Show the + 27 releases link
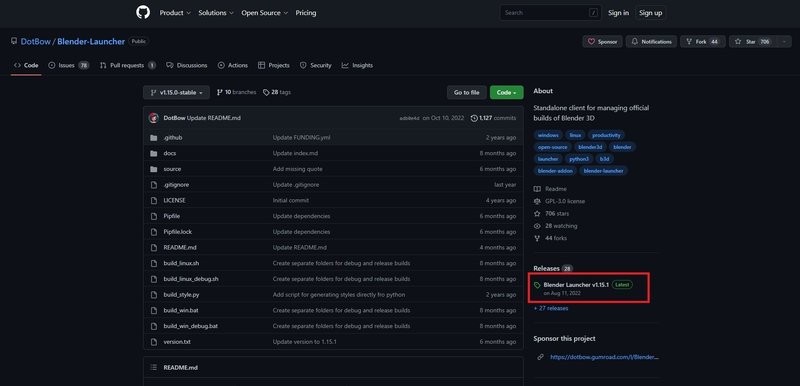Image resolution: width=800 pixels, height=386 pixels. point(551,308)
